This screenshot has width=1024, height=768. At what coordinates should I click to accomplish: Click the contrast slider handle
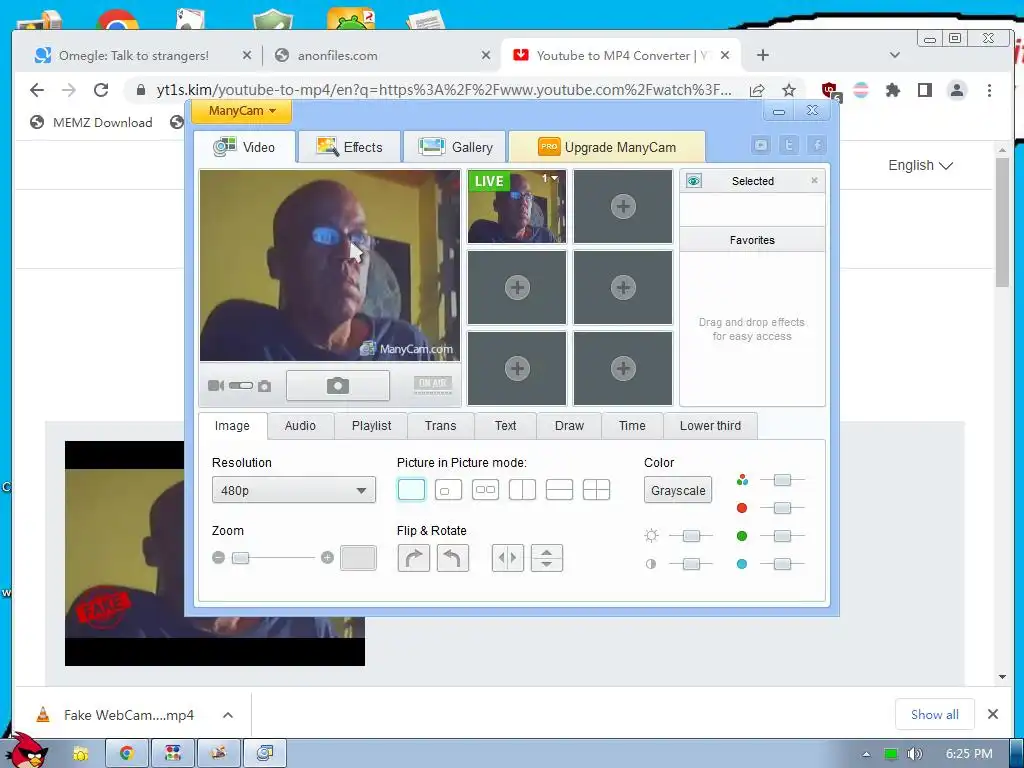692,564
